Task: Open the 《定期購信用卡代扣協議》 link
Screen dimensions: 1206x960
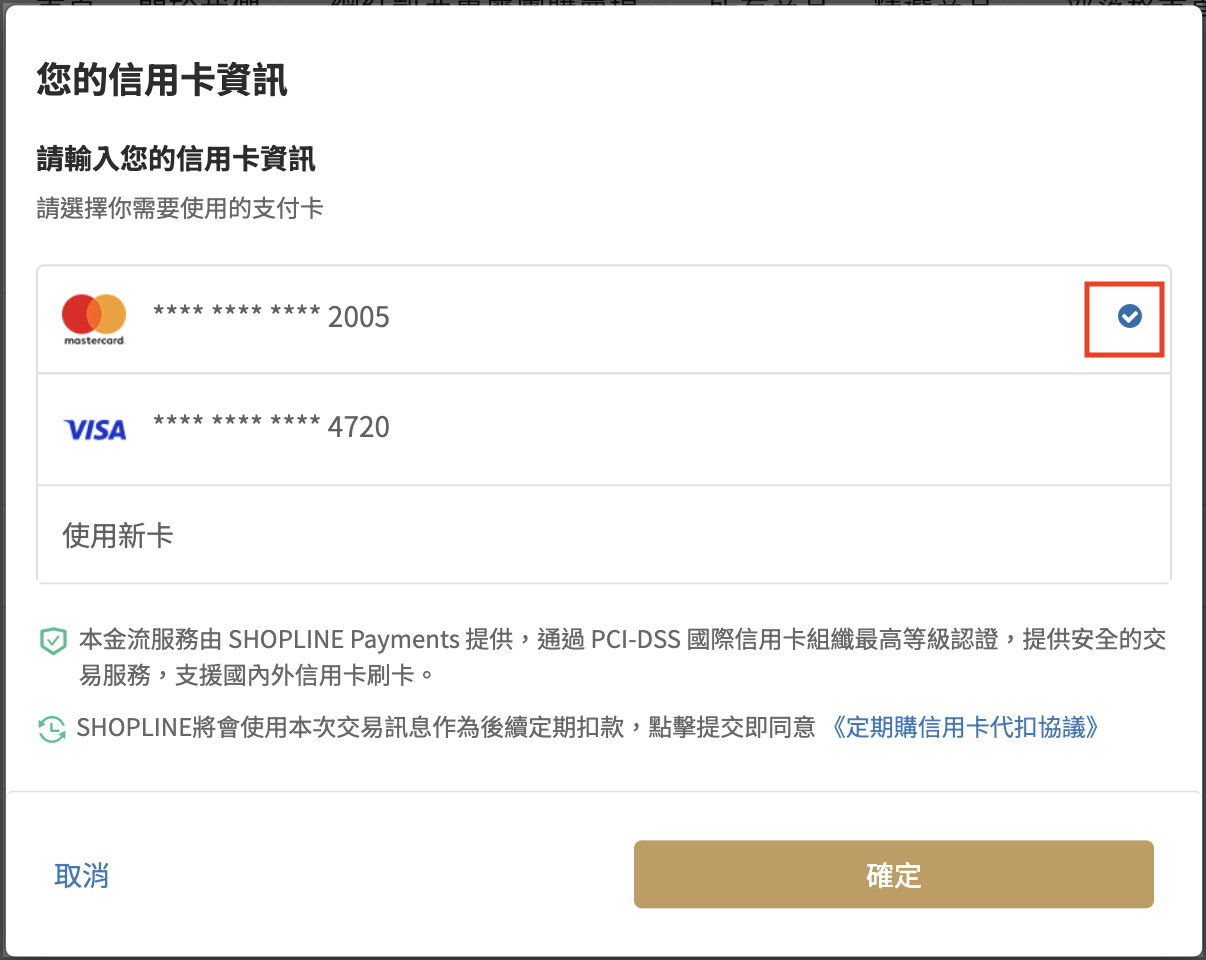Action: click(964, 727)
